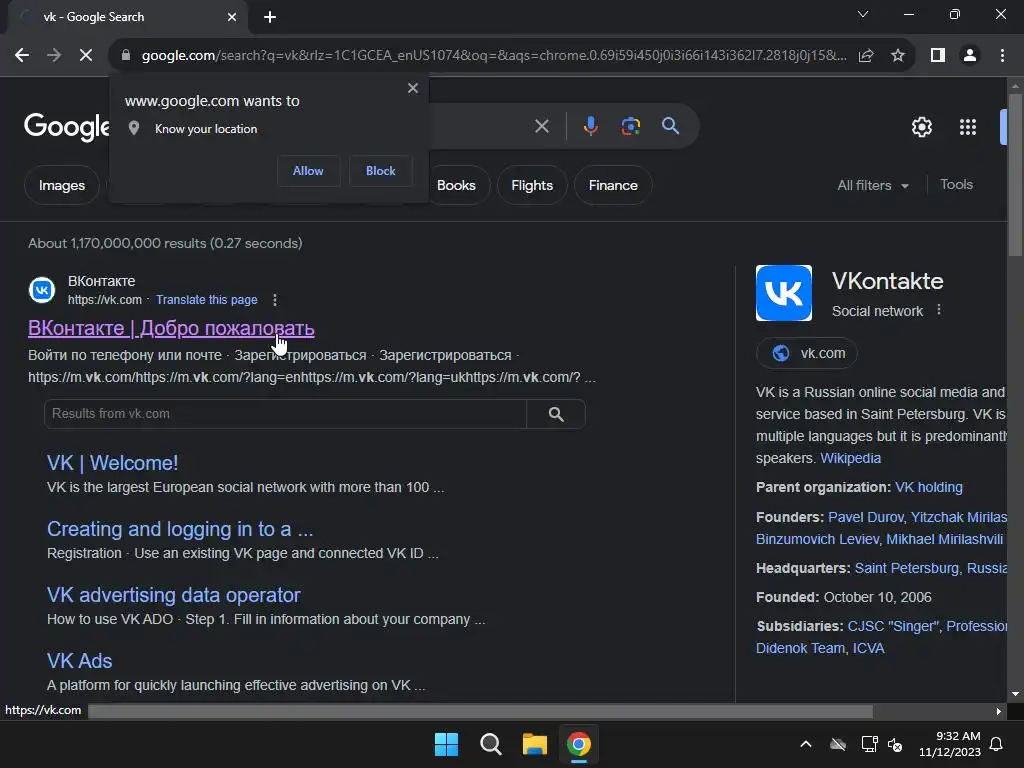Switch to Finance results tab
The height and width of the screenshot is (768, 1024).
click(613, 185)
